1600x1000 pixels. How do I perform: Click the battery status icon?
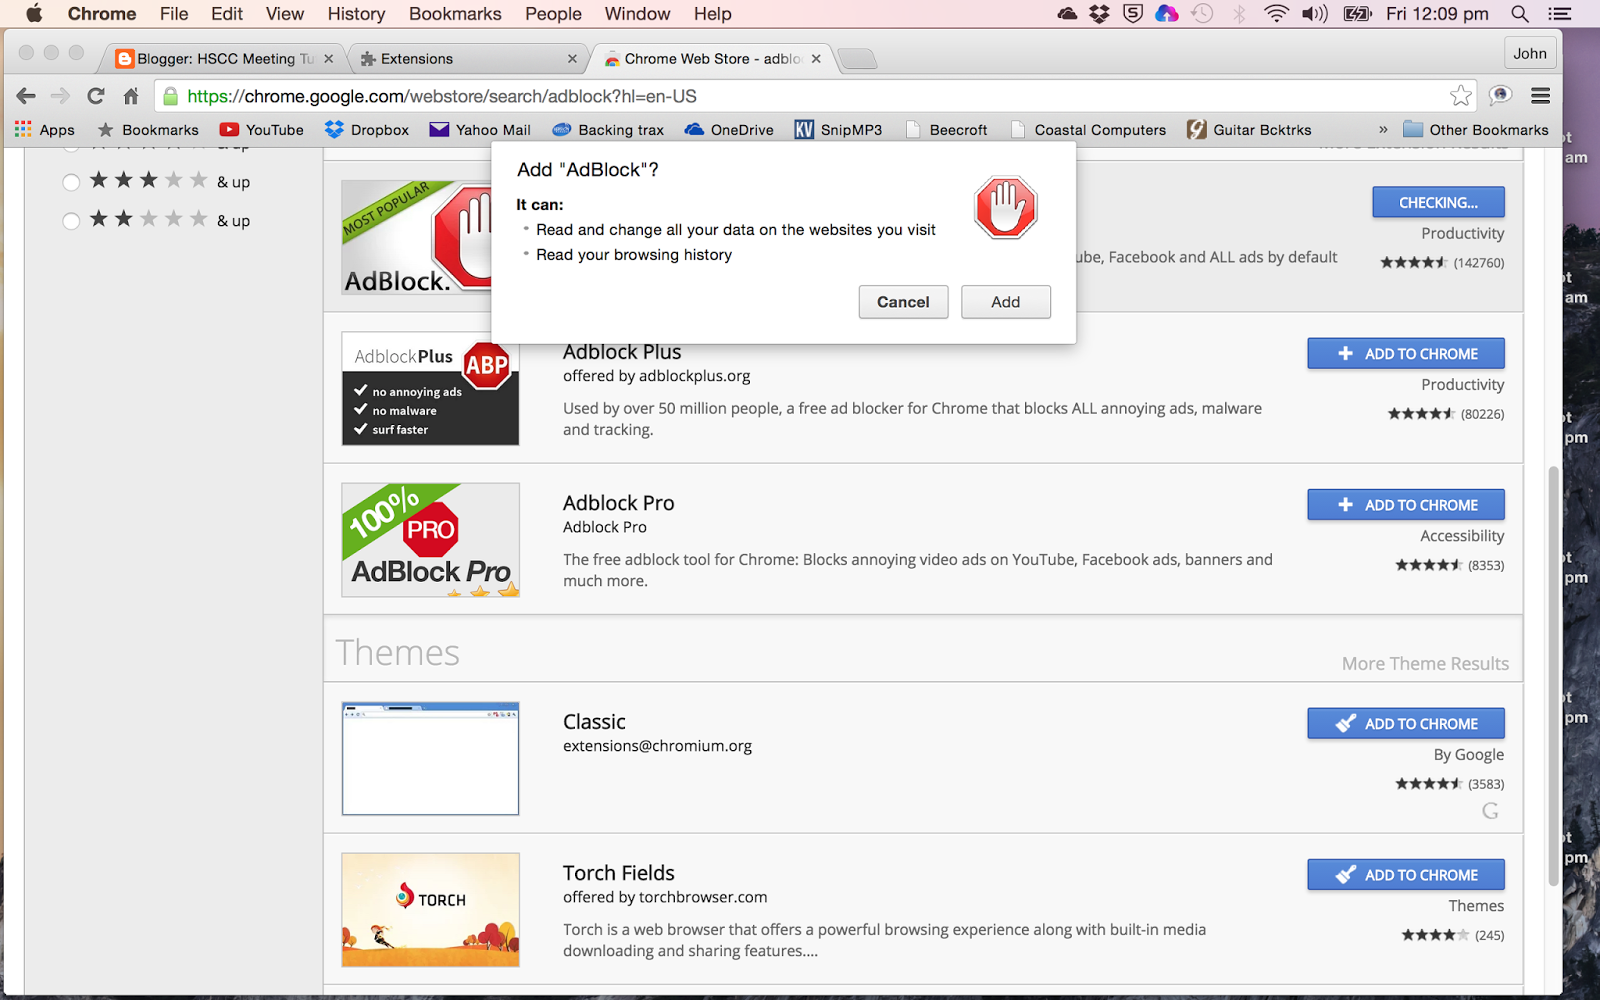tap(1357, 14)
